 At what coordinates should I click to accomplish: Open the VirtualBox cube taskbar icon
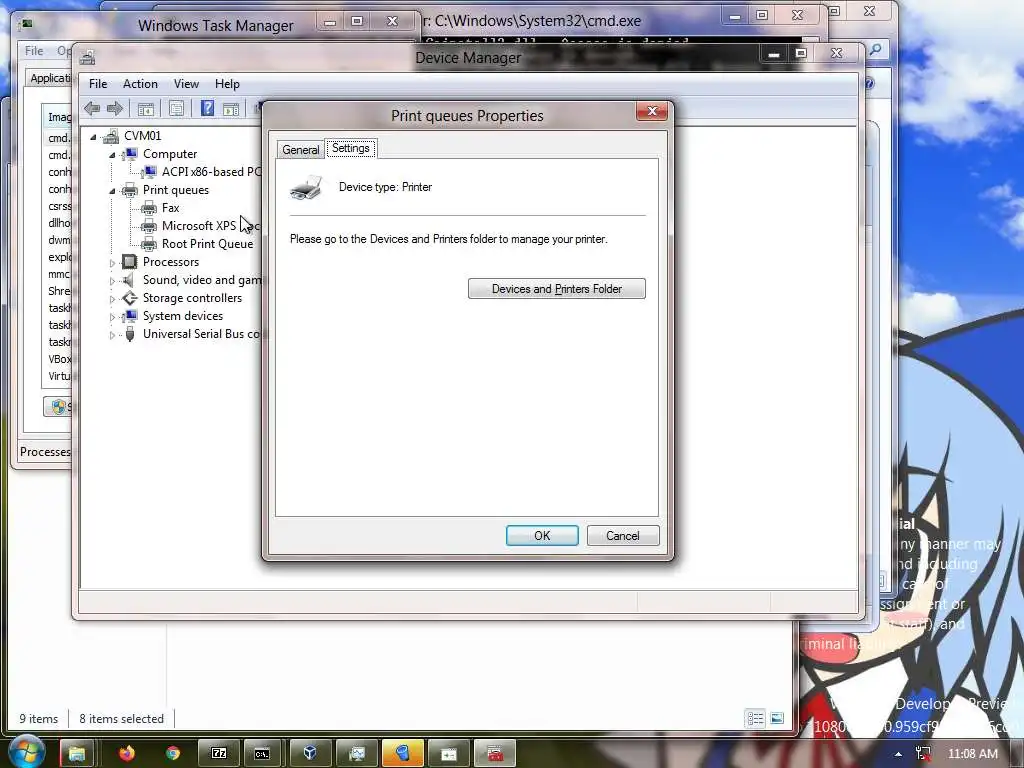(311, 754)
